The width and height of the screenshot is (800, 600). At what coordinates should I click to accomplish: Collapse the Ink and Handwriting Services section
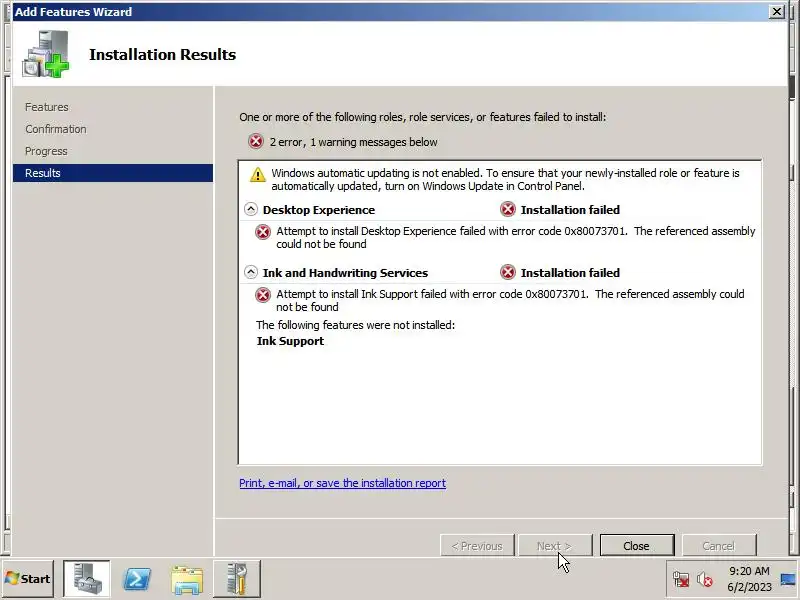click(x=251, y=272)
